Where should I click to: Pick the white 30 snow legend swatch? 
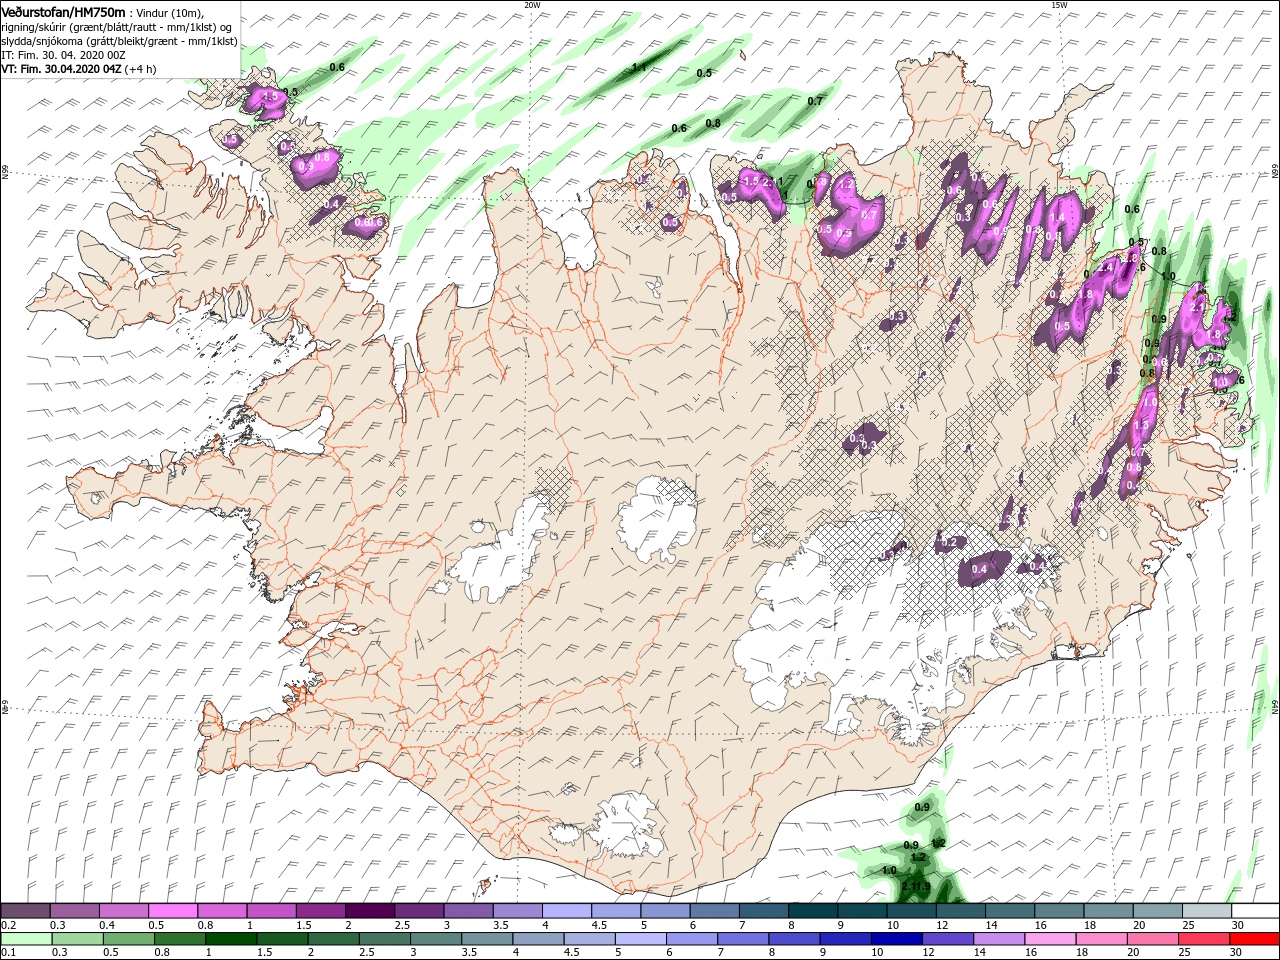coord(1254,911)
